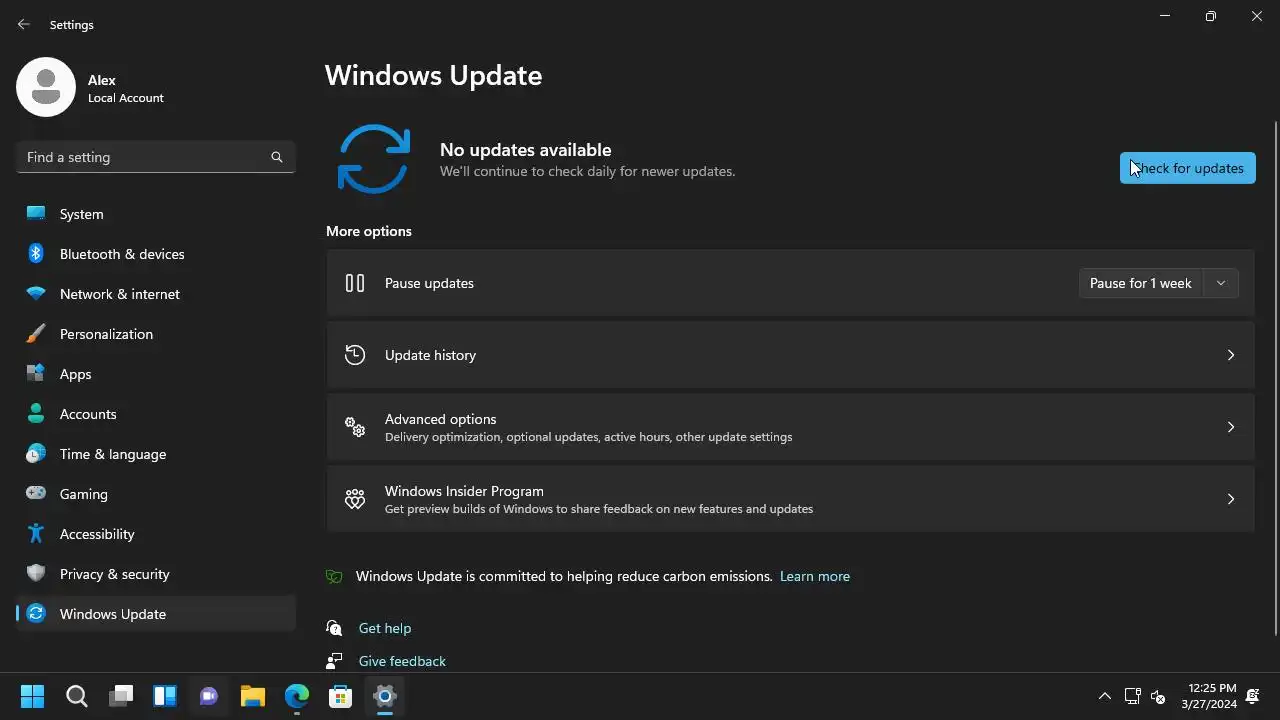Click the Windows Insider Program hearts icon
The height and width of the screenshot is (720, 1280).
[x=355, y=499]
